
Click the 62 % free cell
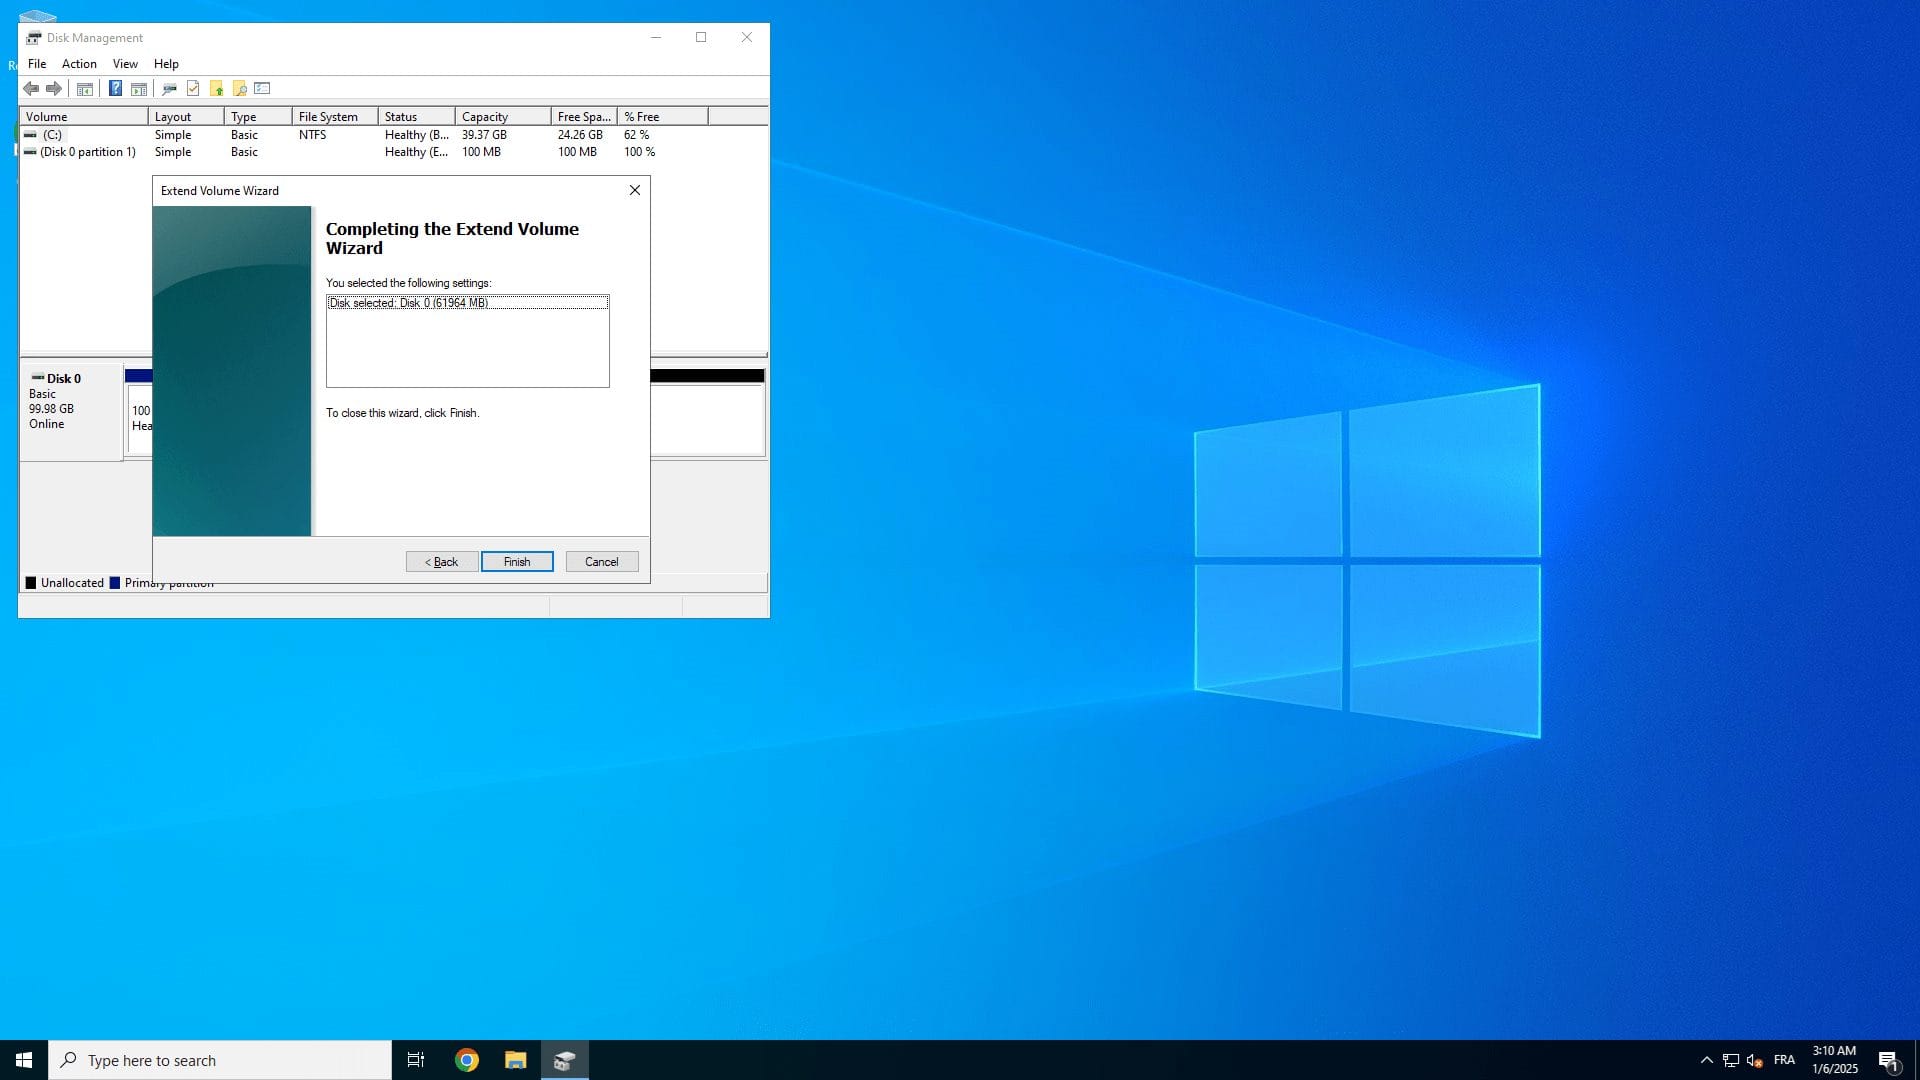pos(637,135)
